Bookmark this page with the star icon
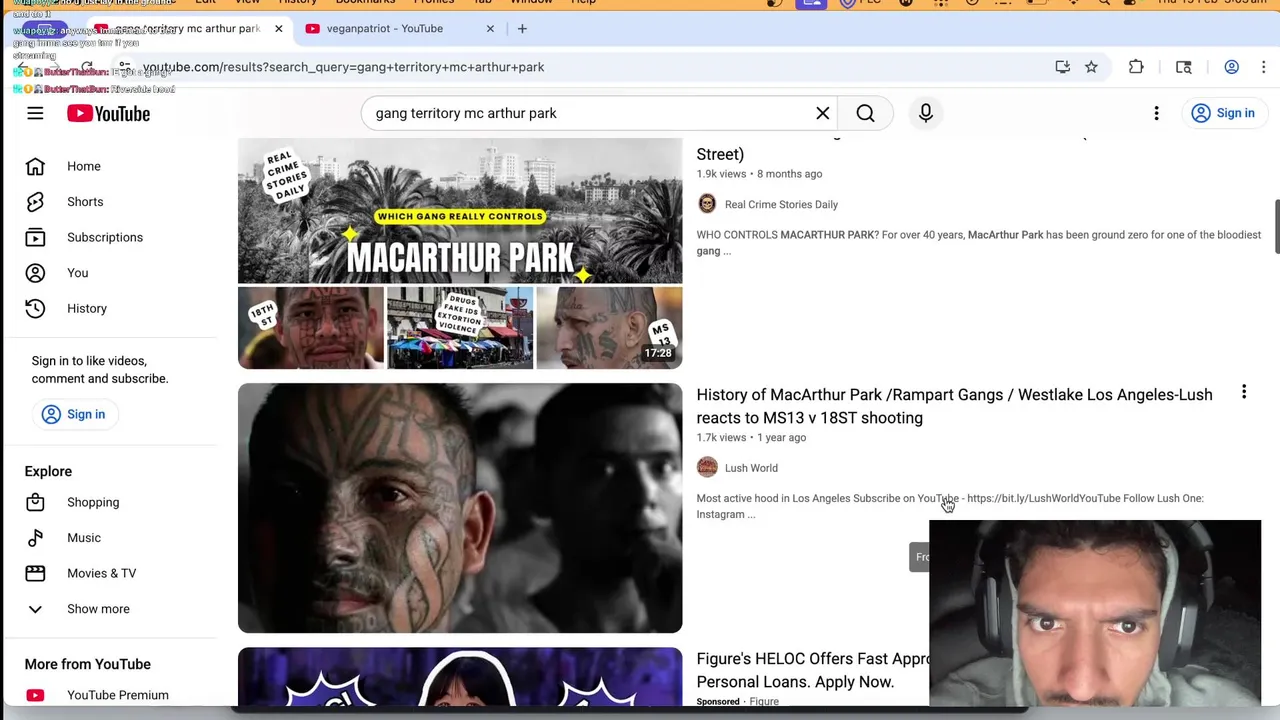The image size is (1280, 720). click(x=1091, y=67)
